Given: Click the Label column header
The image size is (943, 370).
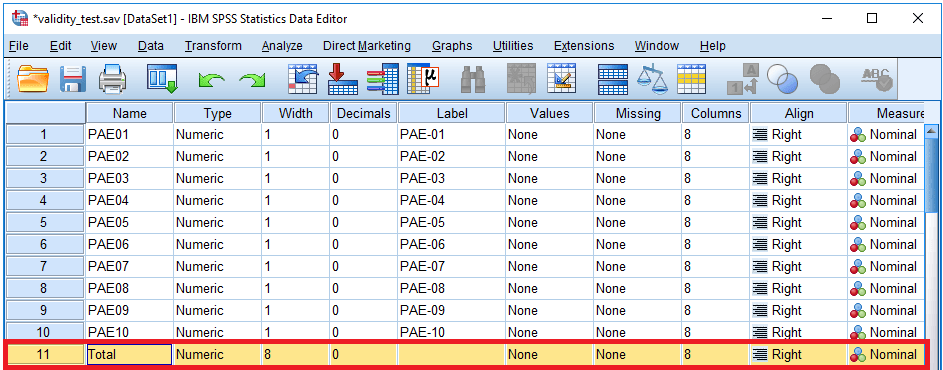Looking at the screenshot, I should 452,113.
